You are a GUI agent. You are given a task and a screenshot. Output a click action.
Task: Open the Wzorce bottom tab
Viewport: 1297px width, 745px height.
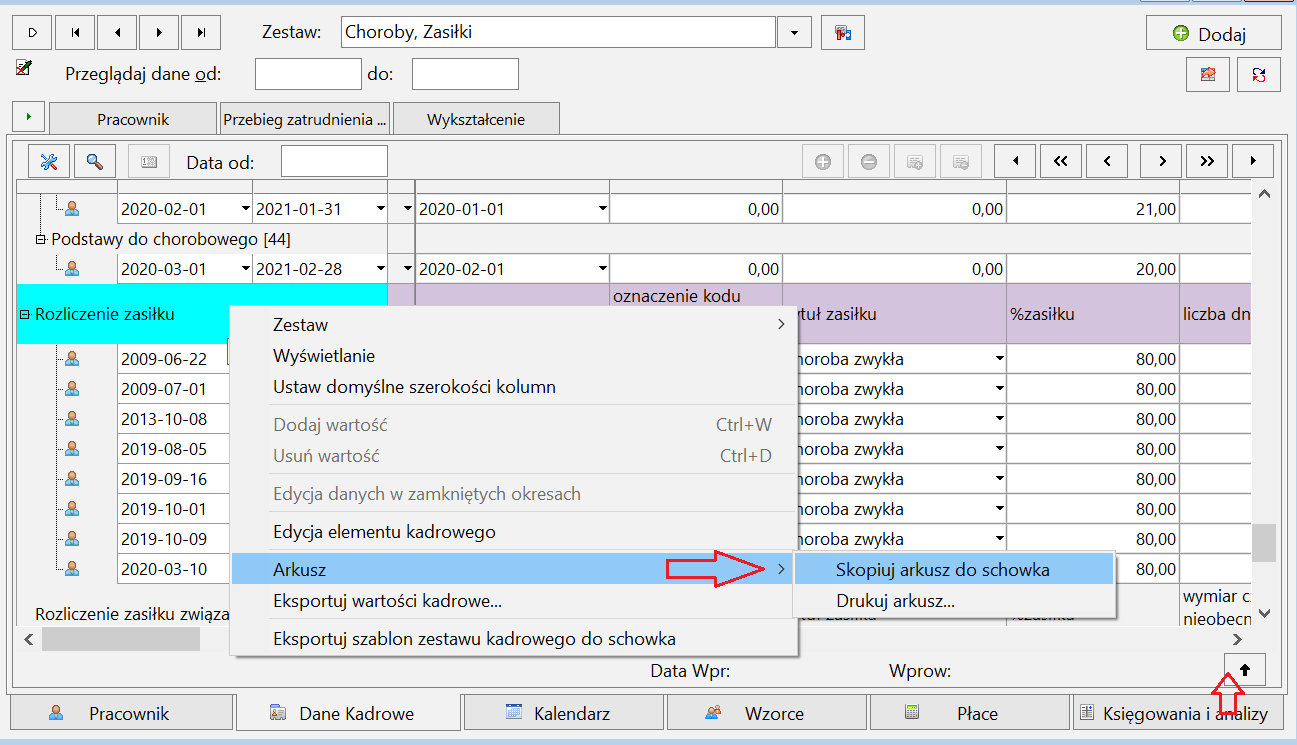[767, 713]
